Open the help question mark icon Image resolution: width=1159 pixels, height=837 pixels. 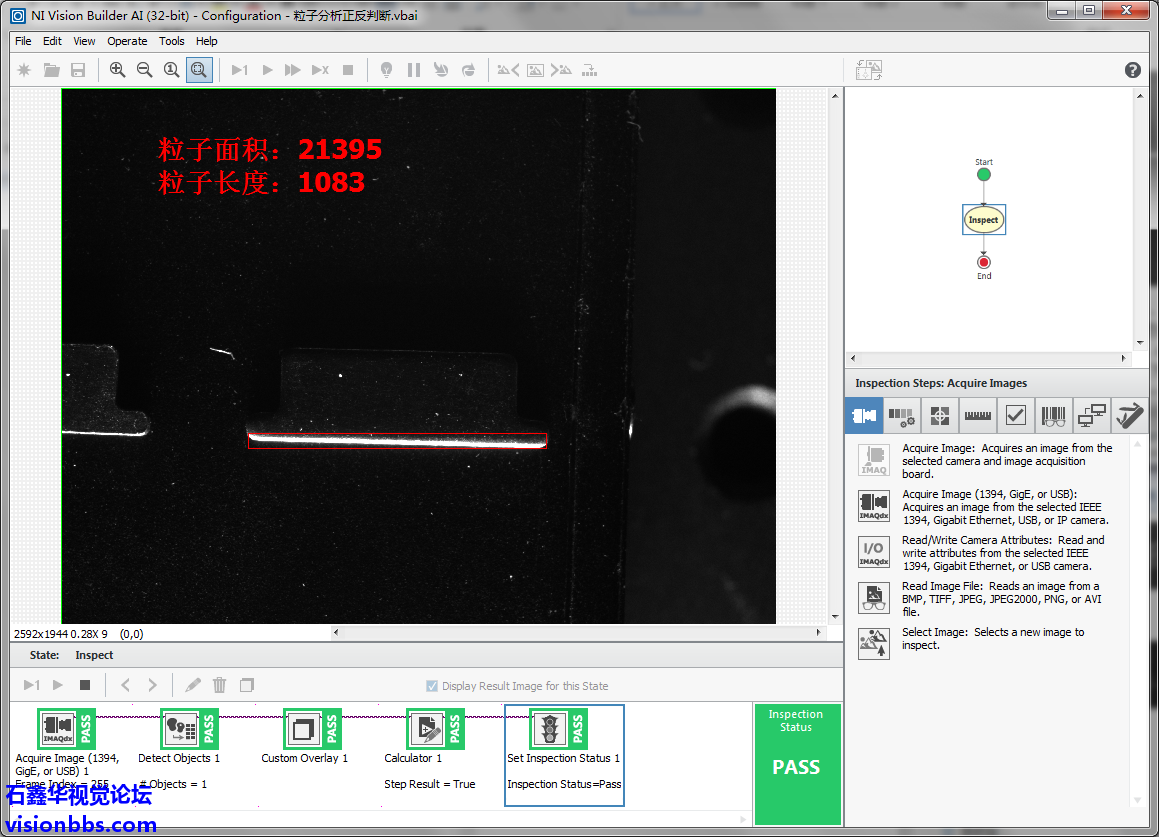pos(1132,70)
